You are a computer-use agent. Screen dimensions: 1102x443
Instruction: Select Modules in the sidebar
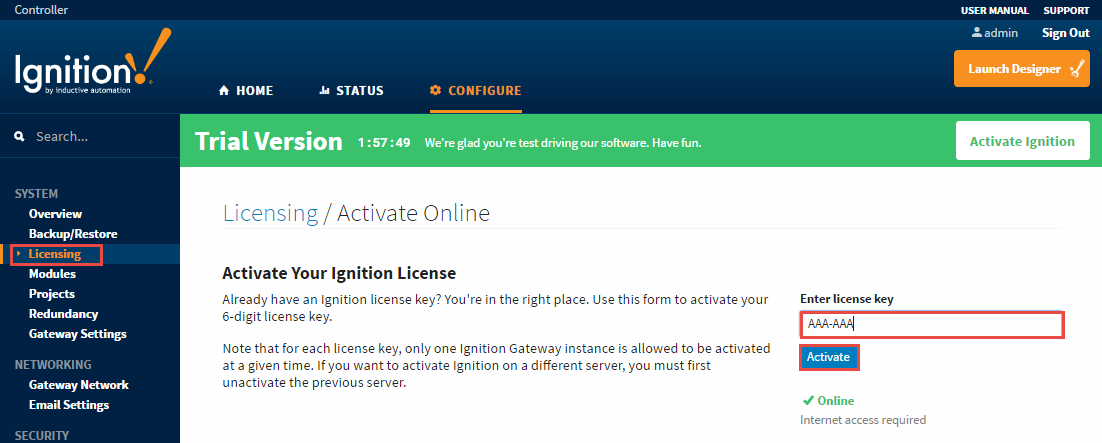52,274
